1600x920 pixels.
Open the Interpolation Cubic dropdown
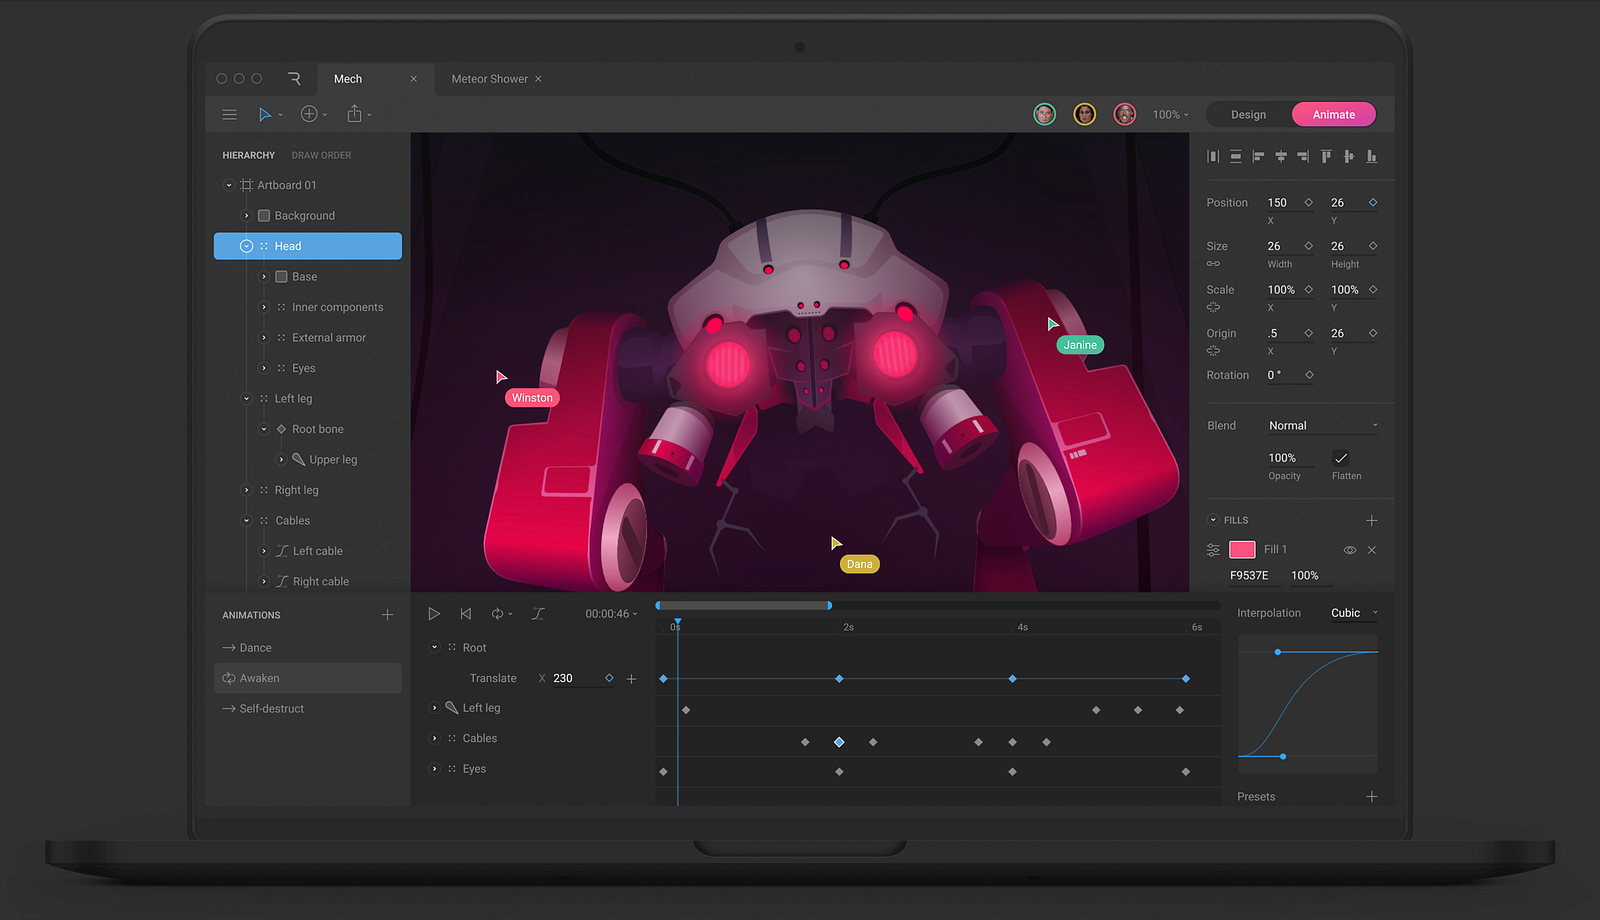(x=1353, y=613)
